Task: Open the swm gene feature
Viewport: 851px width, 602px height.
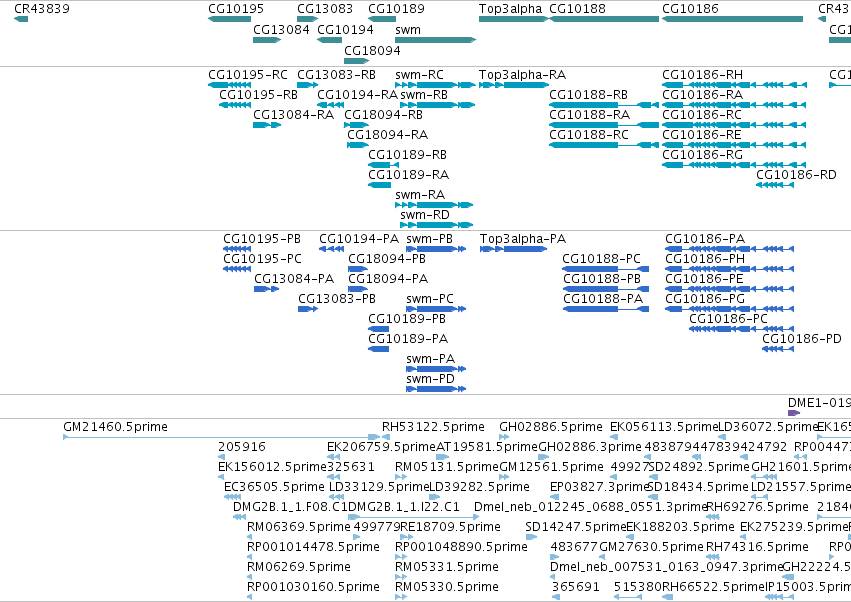Action: [x=435, y=40]
